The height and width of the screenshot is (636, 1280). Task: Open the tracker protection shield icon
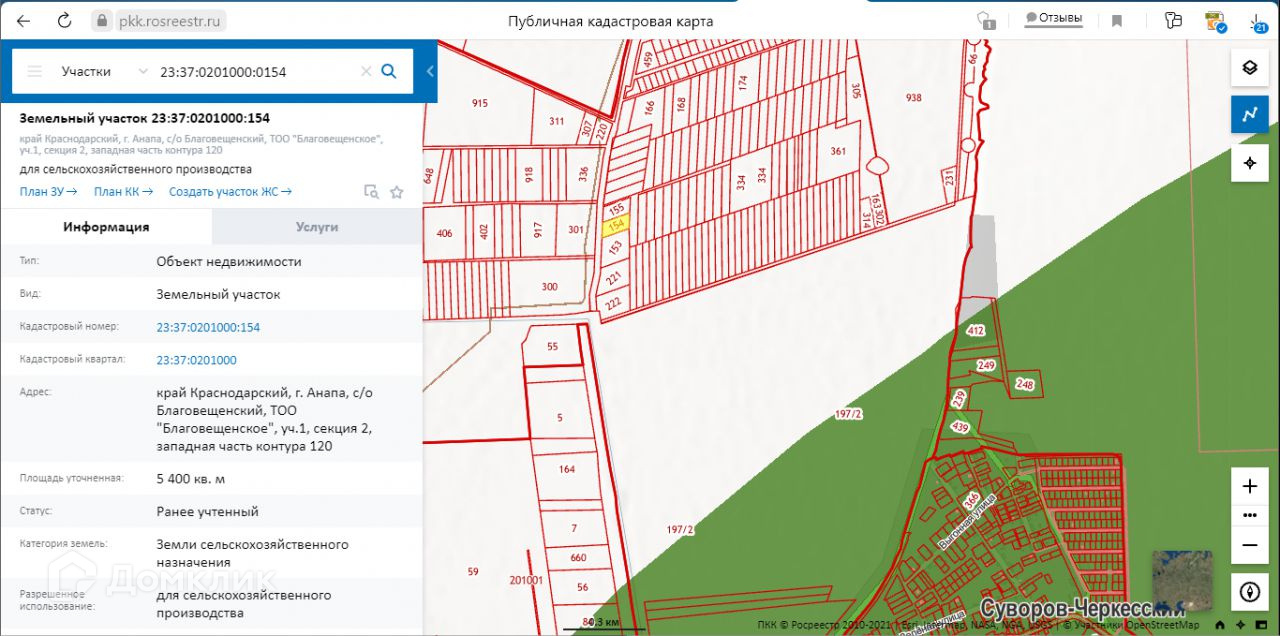[x=986, y=20]
